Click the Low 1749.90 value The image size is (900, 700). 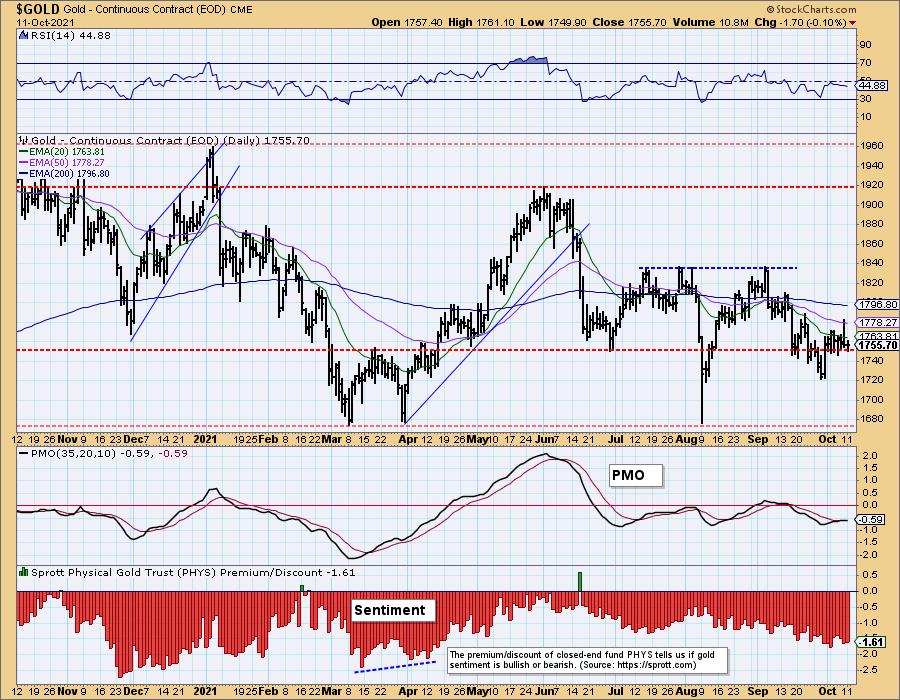[x=553, y=22]
